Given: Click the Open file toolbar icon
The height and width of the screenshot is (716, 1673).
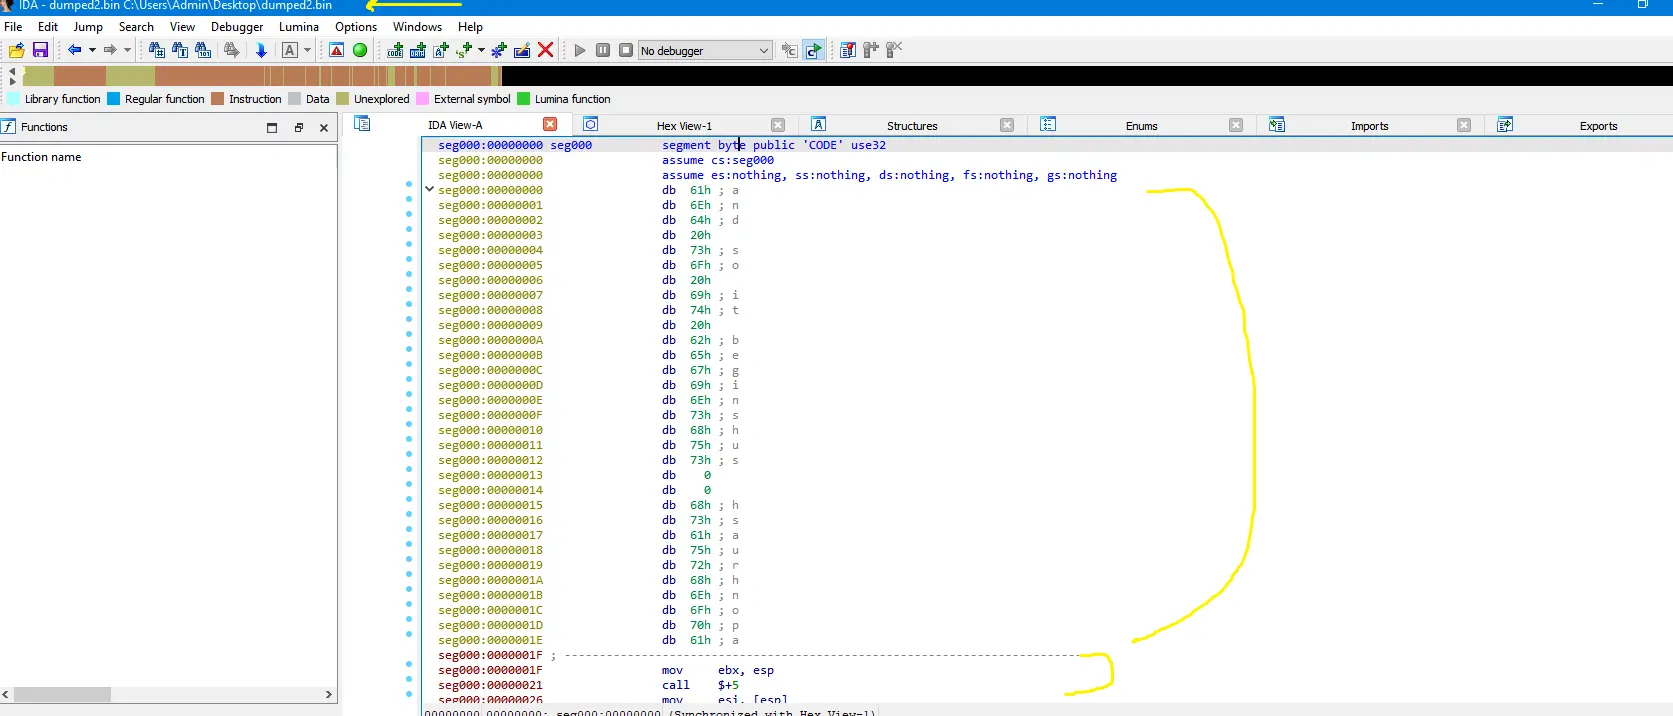Looking at the screenshot, I should tap(16, 50).
